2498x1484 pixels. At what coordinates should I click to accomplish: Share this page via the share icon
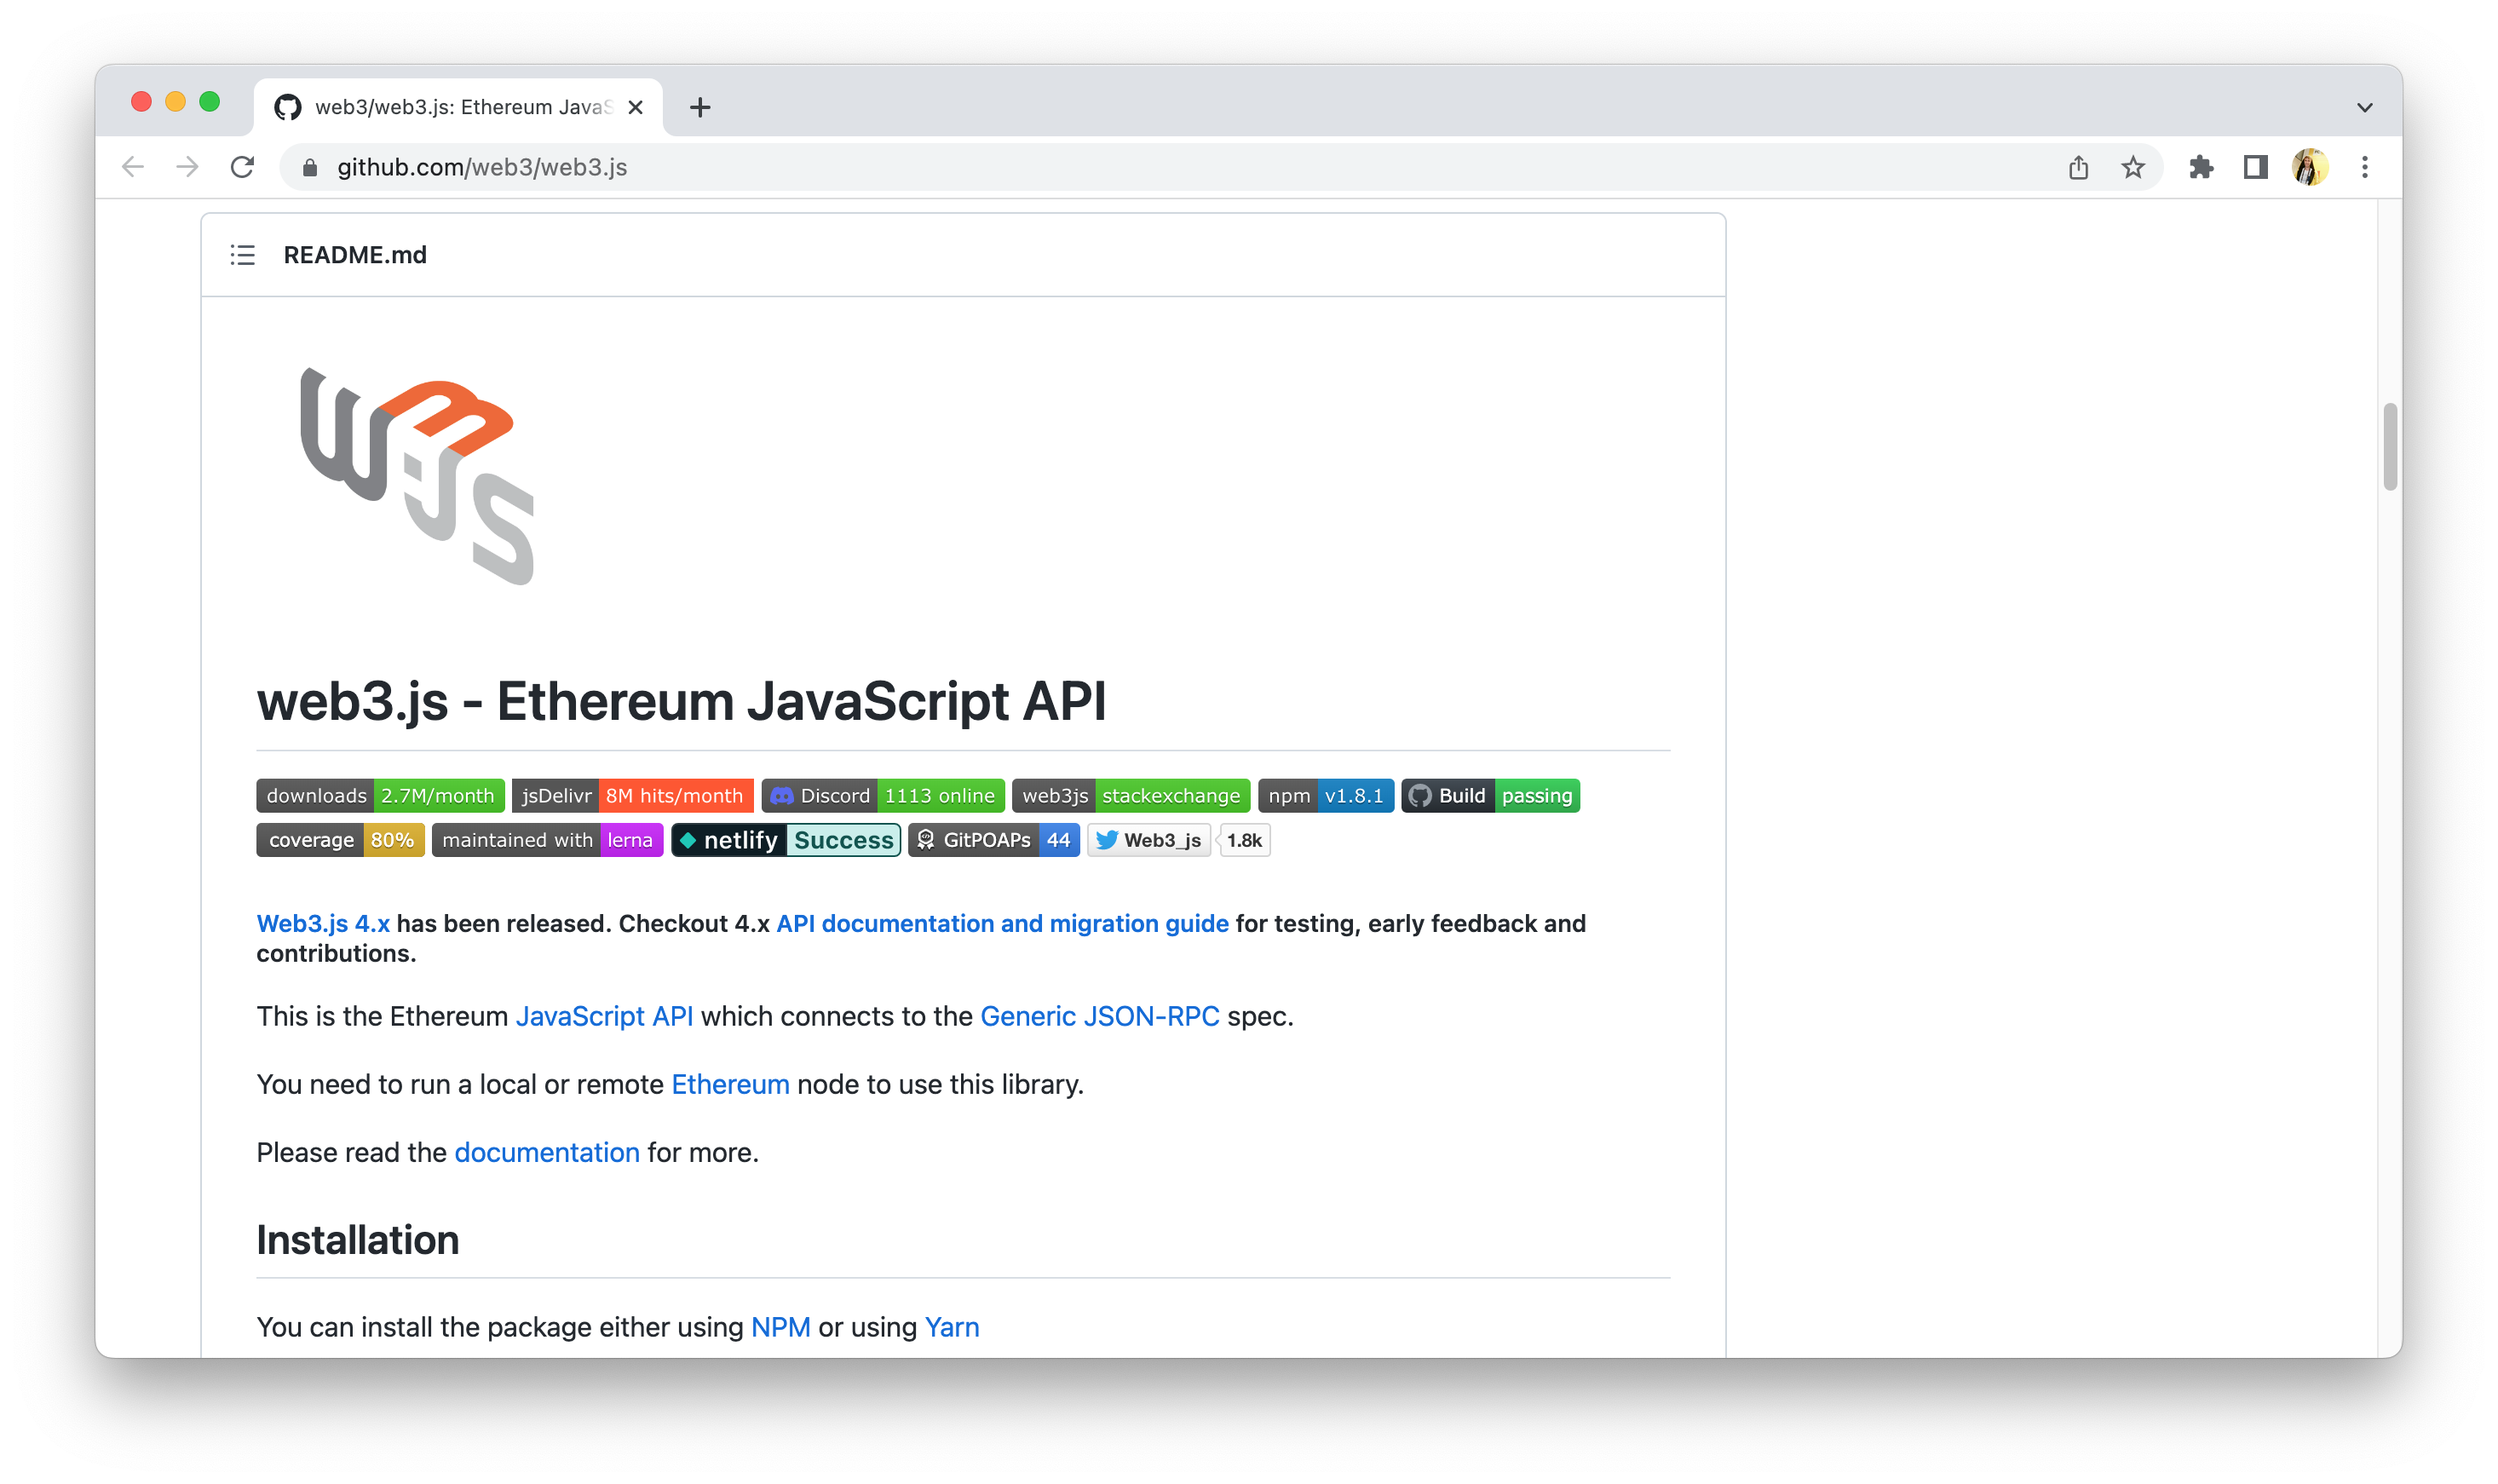pos(2078,167)
